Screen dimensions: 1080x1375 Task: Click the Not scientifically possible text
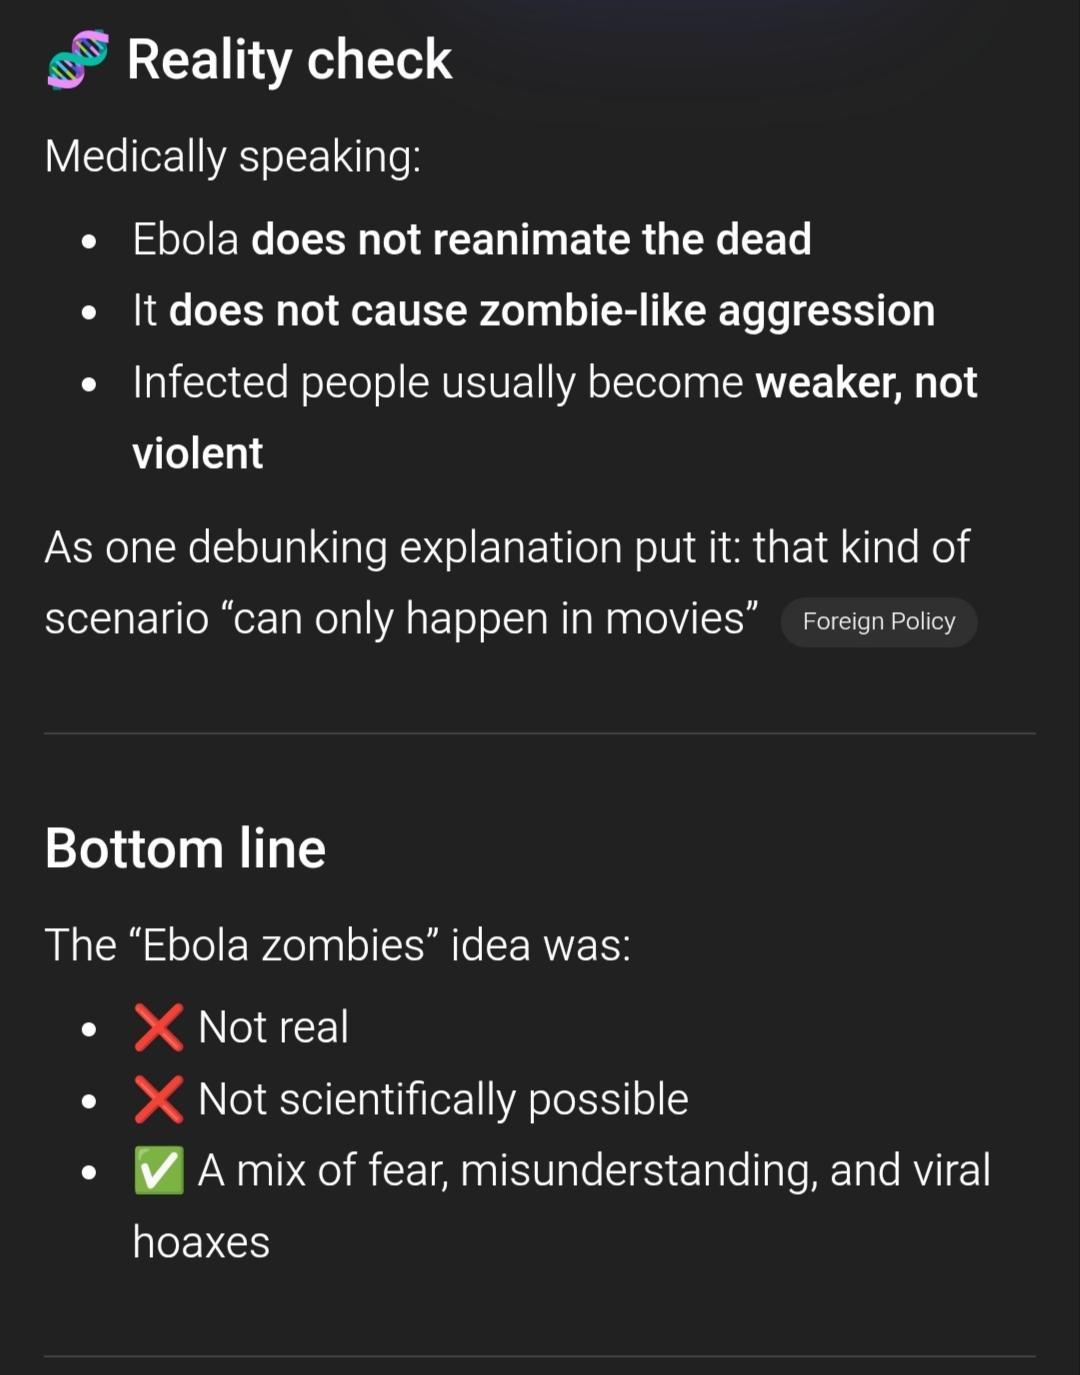tap(443, 1099)
